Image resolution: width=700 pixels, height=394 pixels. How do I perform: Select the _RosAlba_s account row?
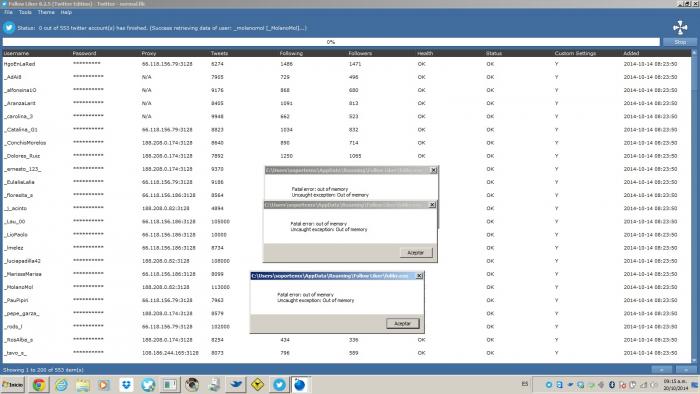[x=346, y=340]
